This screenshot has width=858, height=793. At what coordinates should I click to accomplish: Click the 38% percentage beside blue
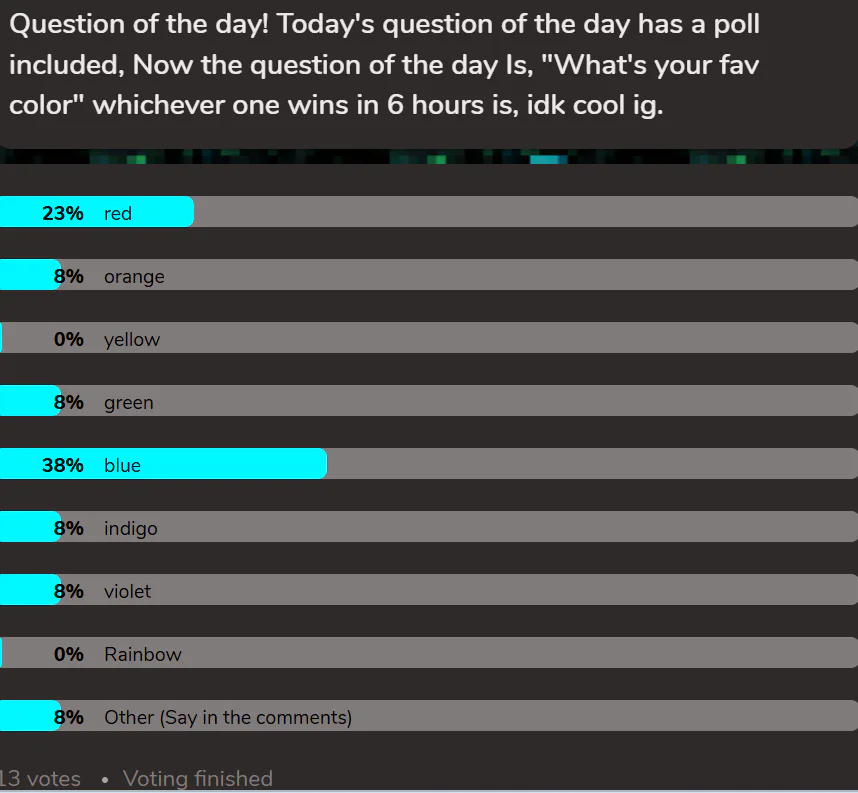coord(63,465)
